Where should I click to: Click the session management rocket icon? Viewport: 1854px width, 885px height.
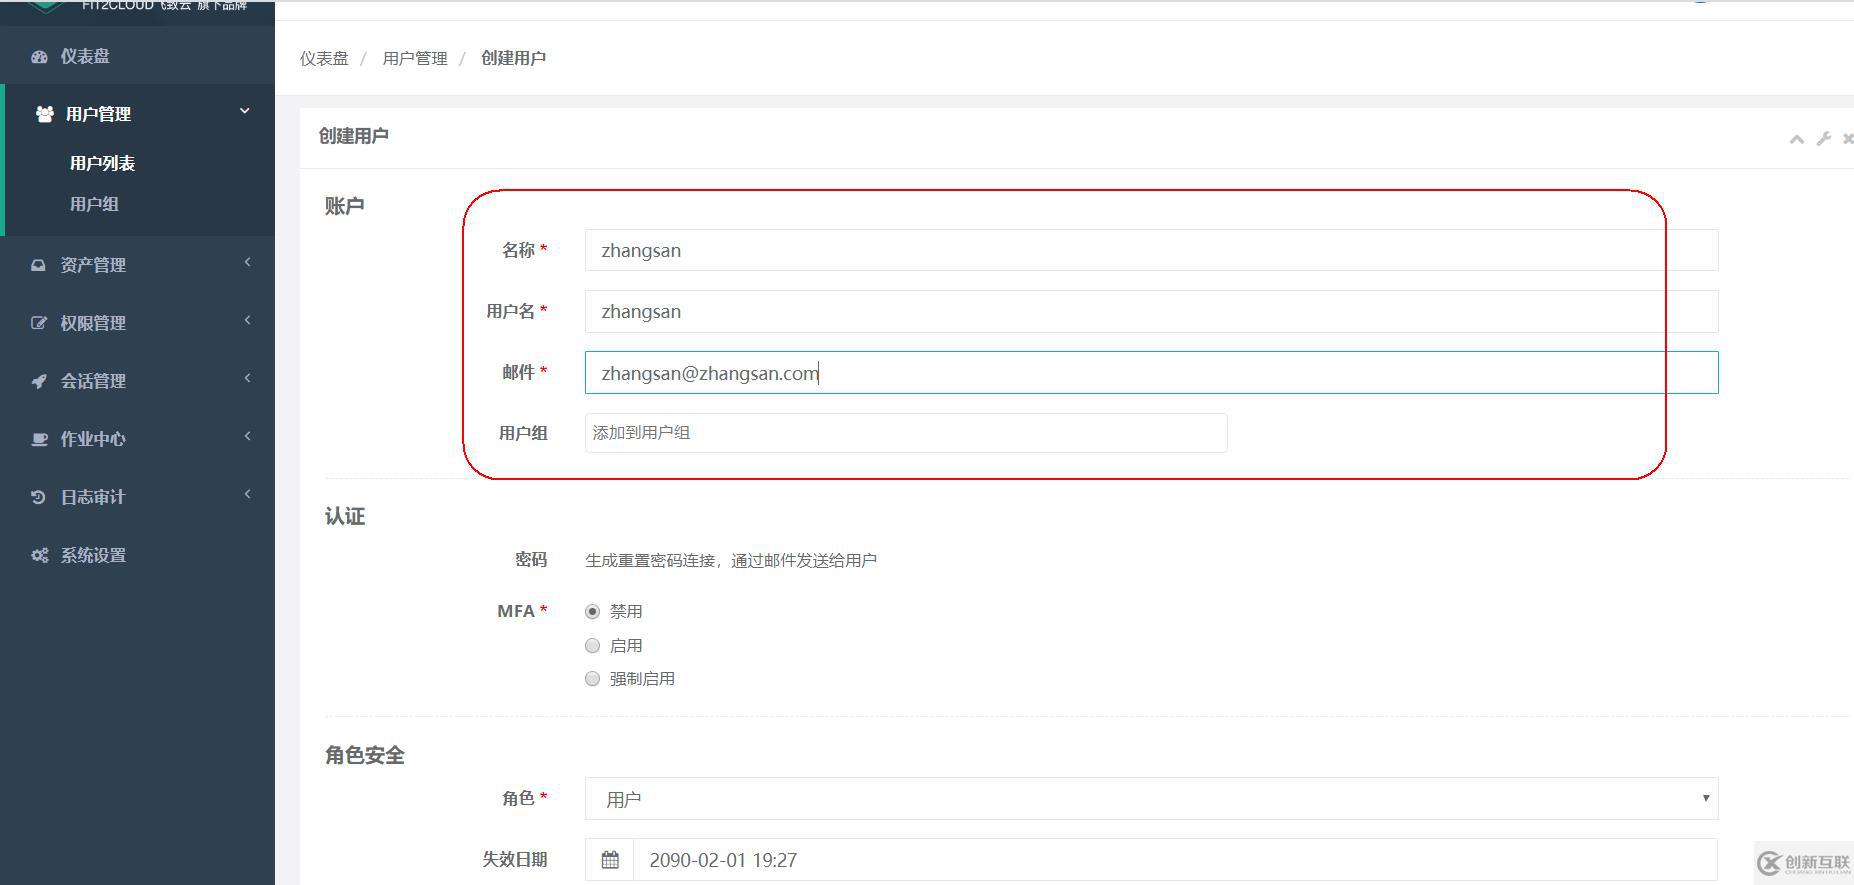pos(39,381)
